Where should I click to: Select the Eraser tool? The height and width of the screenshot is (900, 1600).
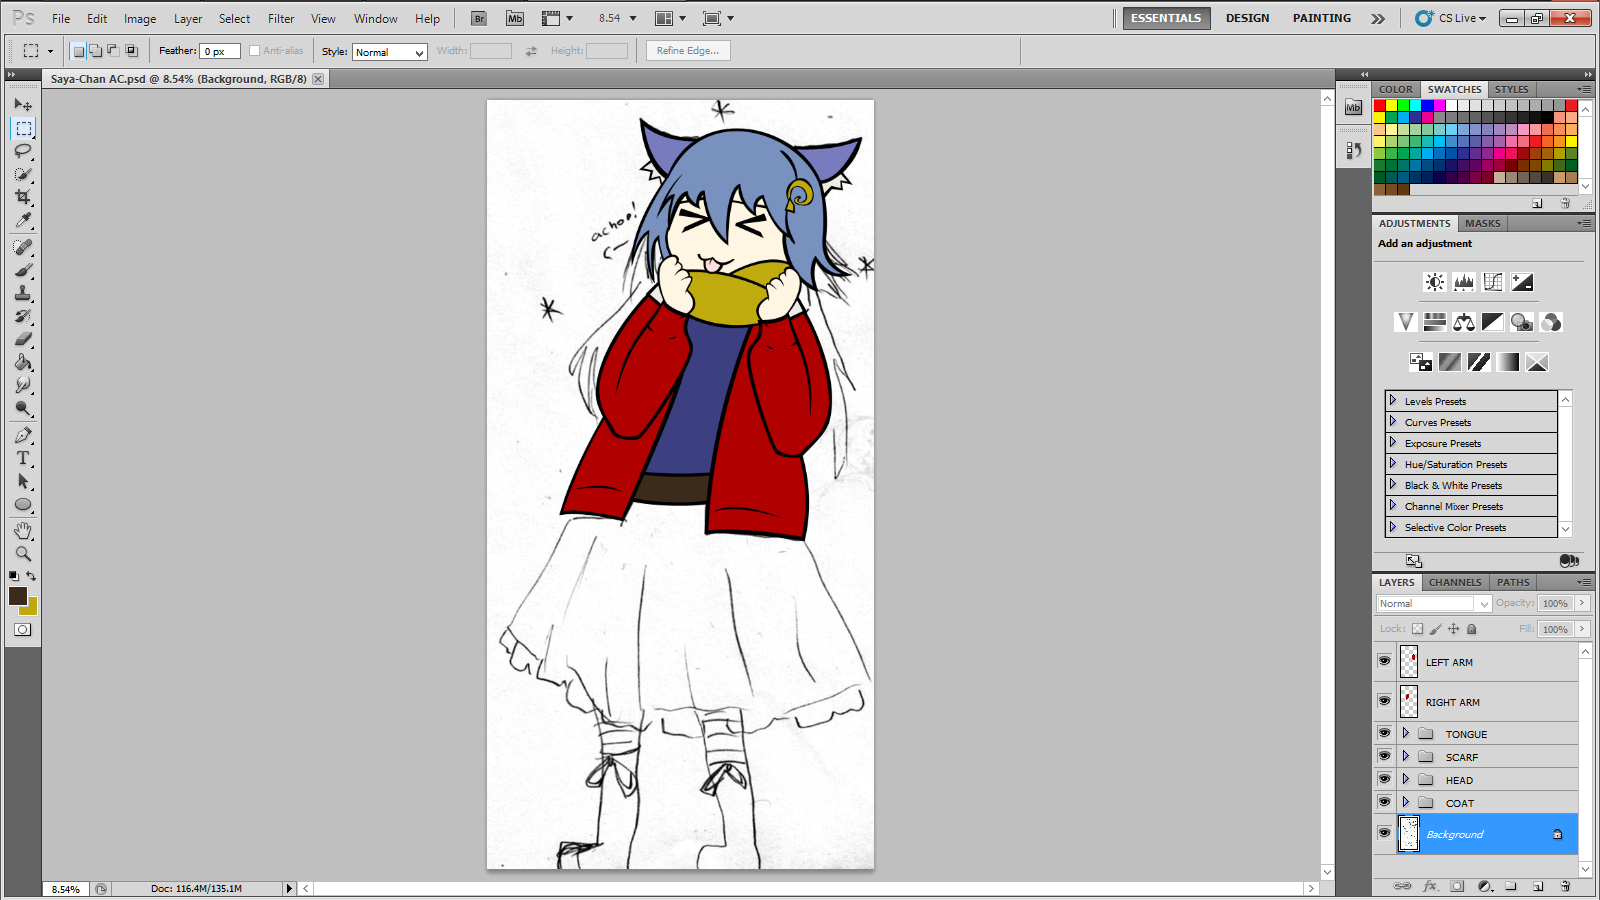[x=23, y=339]
